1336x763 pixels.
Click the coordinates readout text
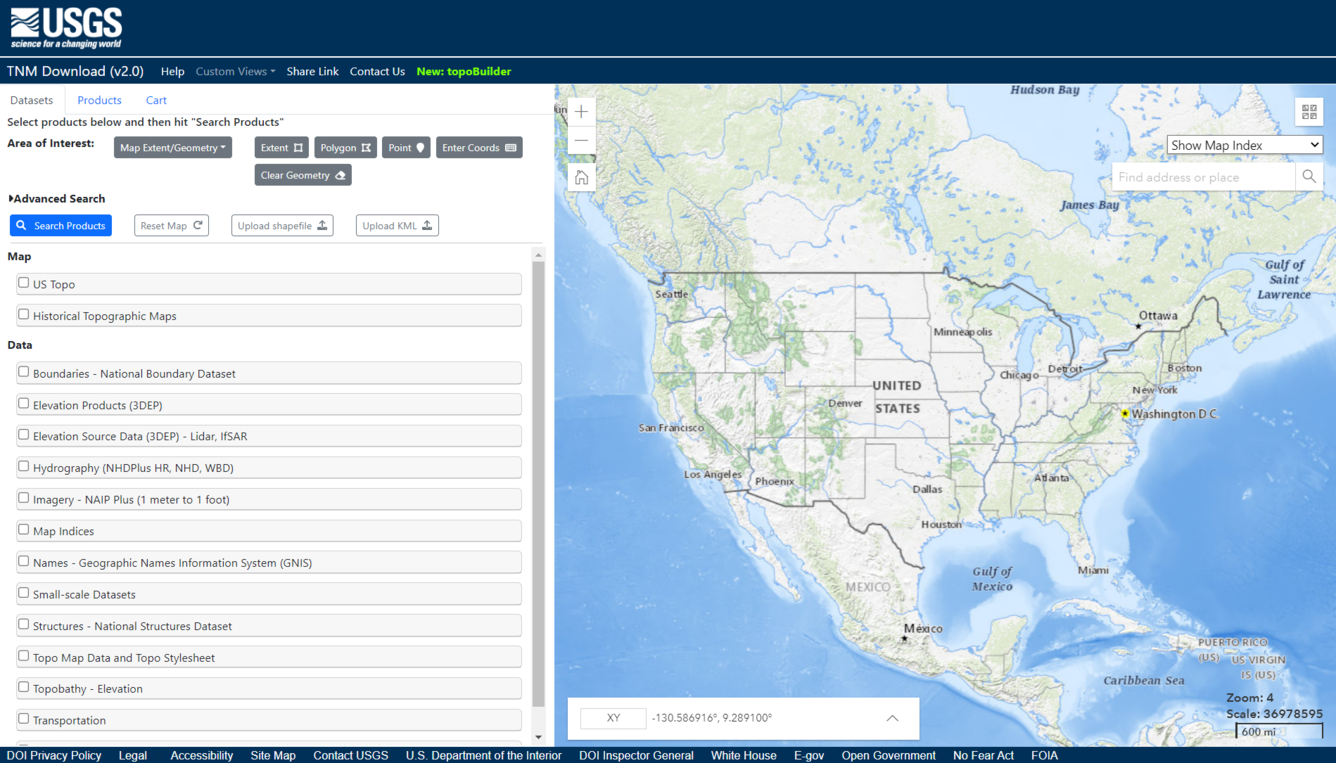click(x=712, y=718)
